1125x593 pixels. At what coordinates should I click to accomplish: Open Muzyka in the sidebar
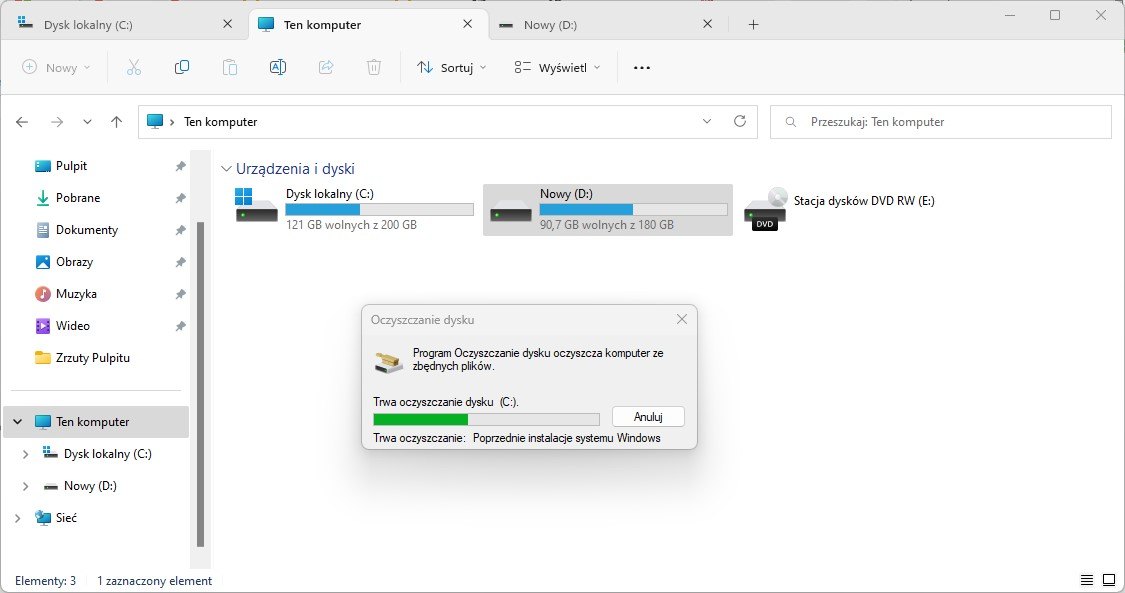click(75, 294)
